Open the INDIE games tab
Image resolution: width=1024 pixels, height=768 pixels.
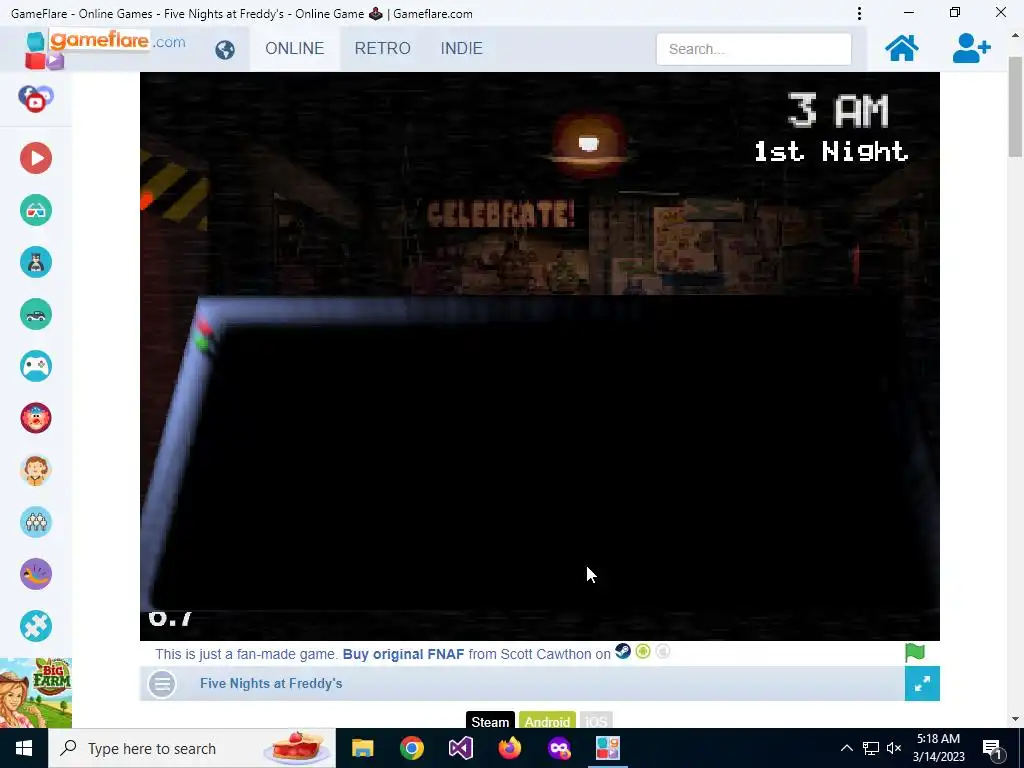coord(462,48)
